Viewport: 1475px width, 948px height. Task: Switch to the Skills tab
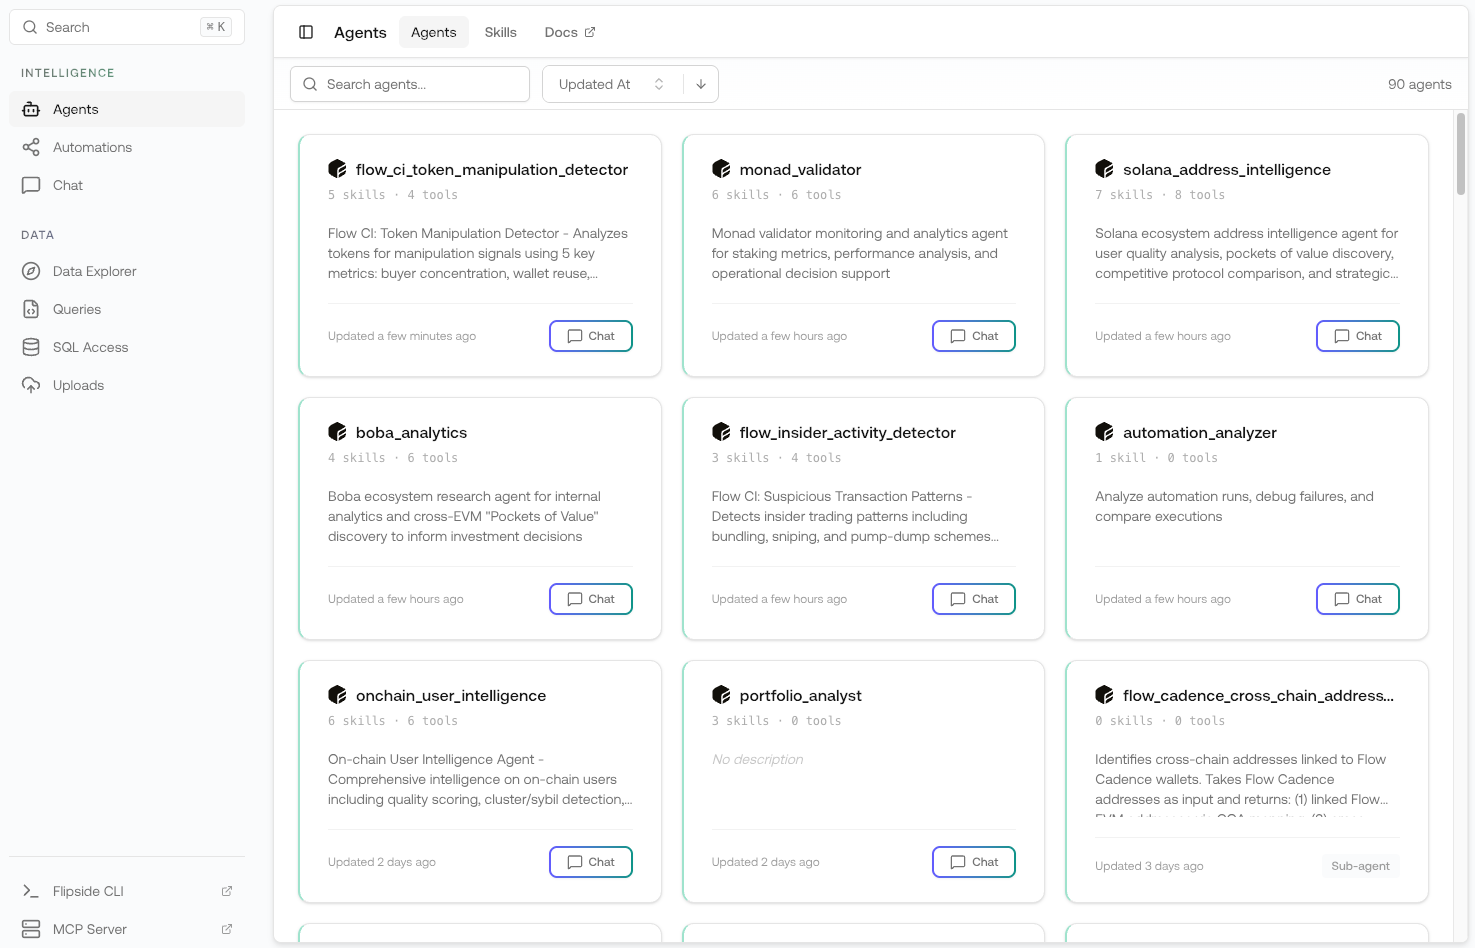pos(500,32)
